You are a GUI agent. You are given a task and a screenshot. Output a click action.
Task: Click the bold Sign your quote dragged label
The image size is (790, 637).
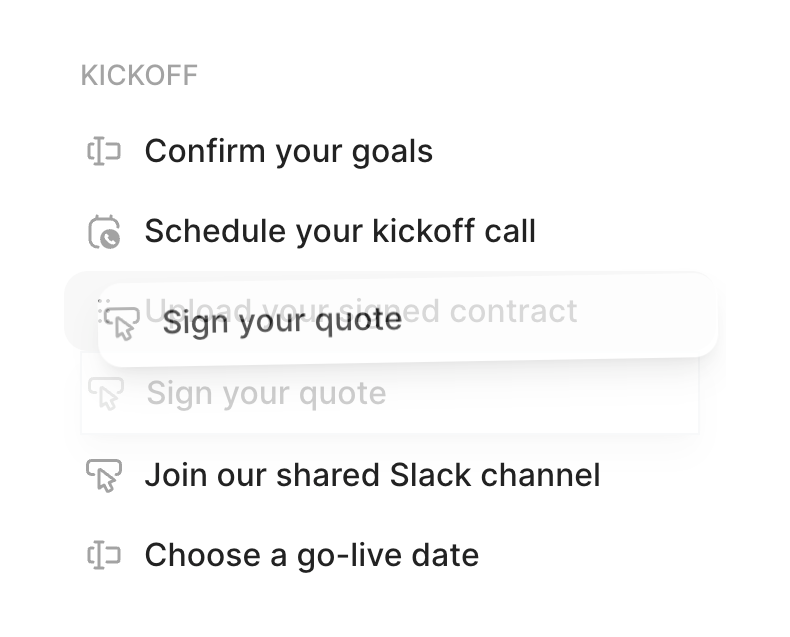click(282, 321)
